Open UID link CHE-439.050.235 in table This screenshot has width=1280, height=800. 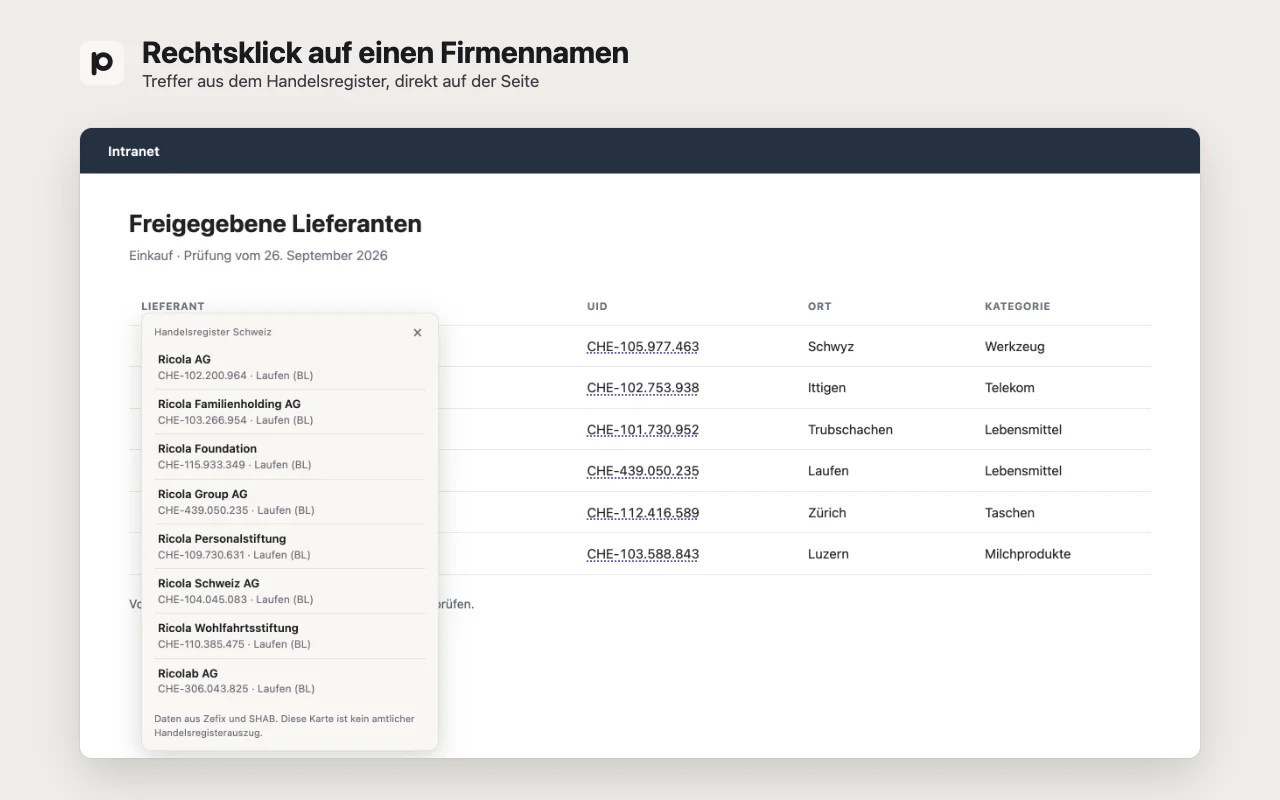click(643, 471)
